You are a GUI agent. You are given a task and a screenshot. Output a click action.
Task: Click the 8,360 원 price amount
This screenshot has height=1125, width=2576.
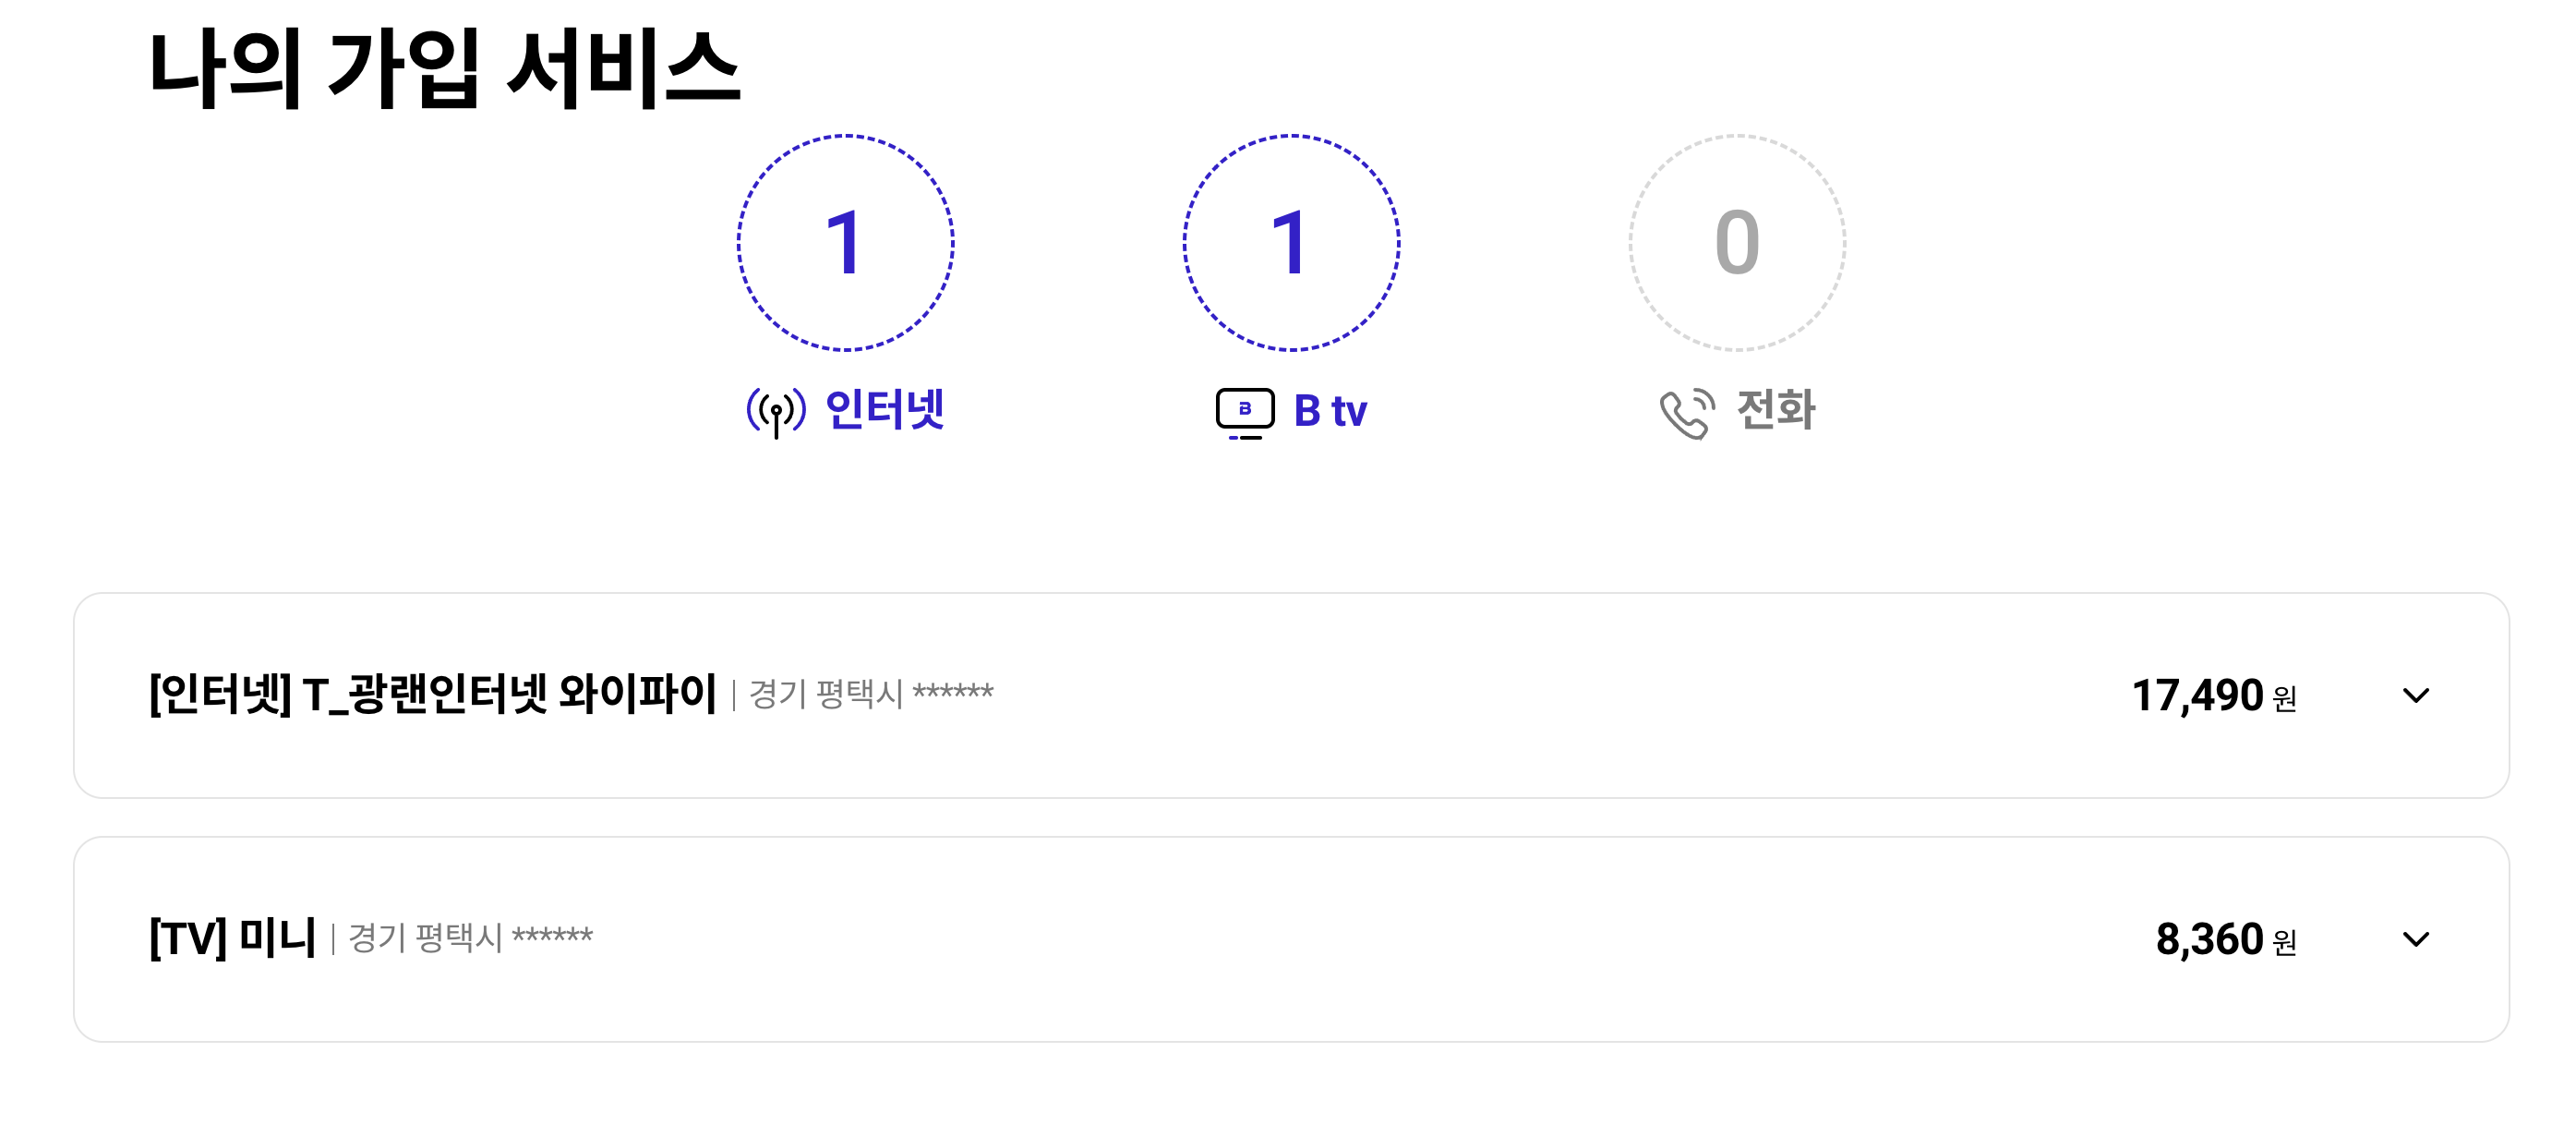[2226, 939]
